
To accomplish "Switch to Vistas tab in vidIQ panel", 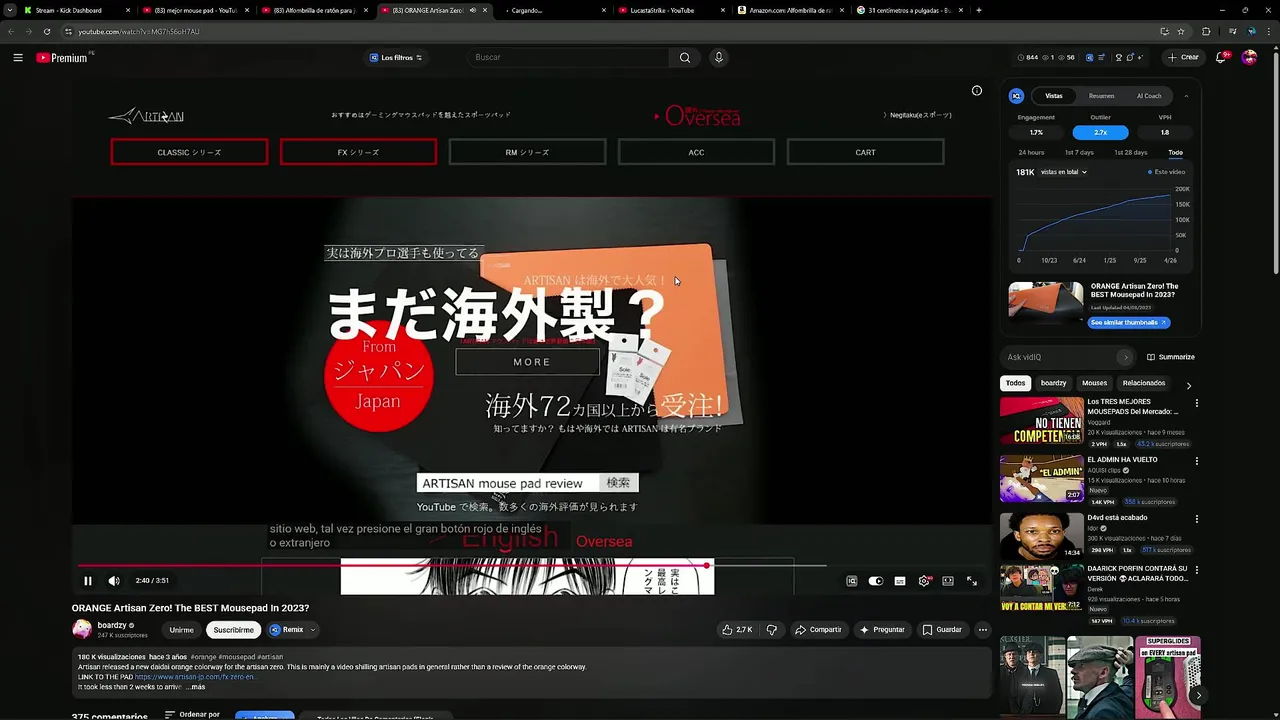I will 1054,96.
